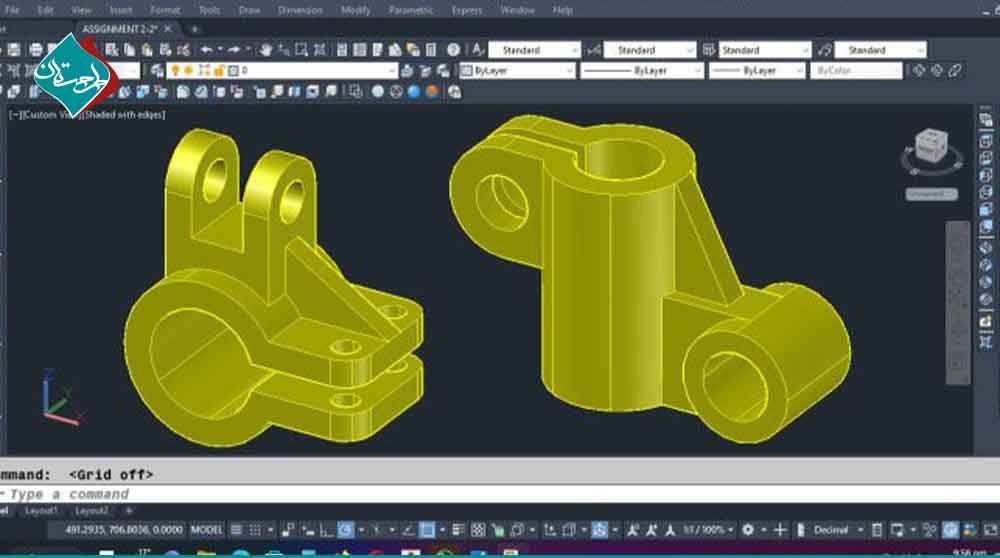The image size is (1000, 558).
Task: Expand the layer list dropdown arrow
Action: (392, 70)
